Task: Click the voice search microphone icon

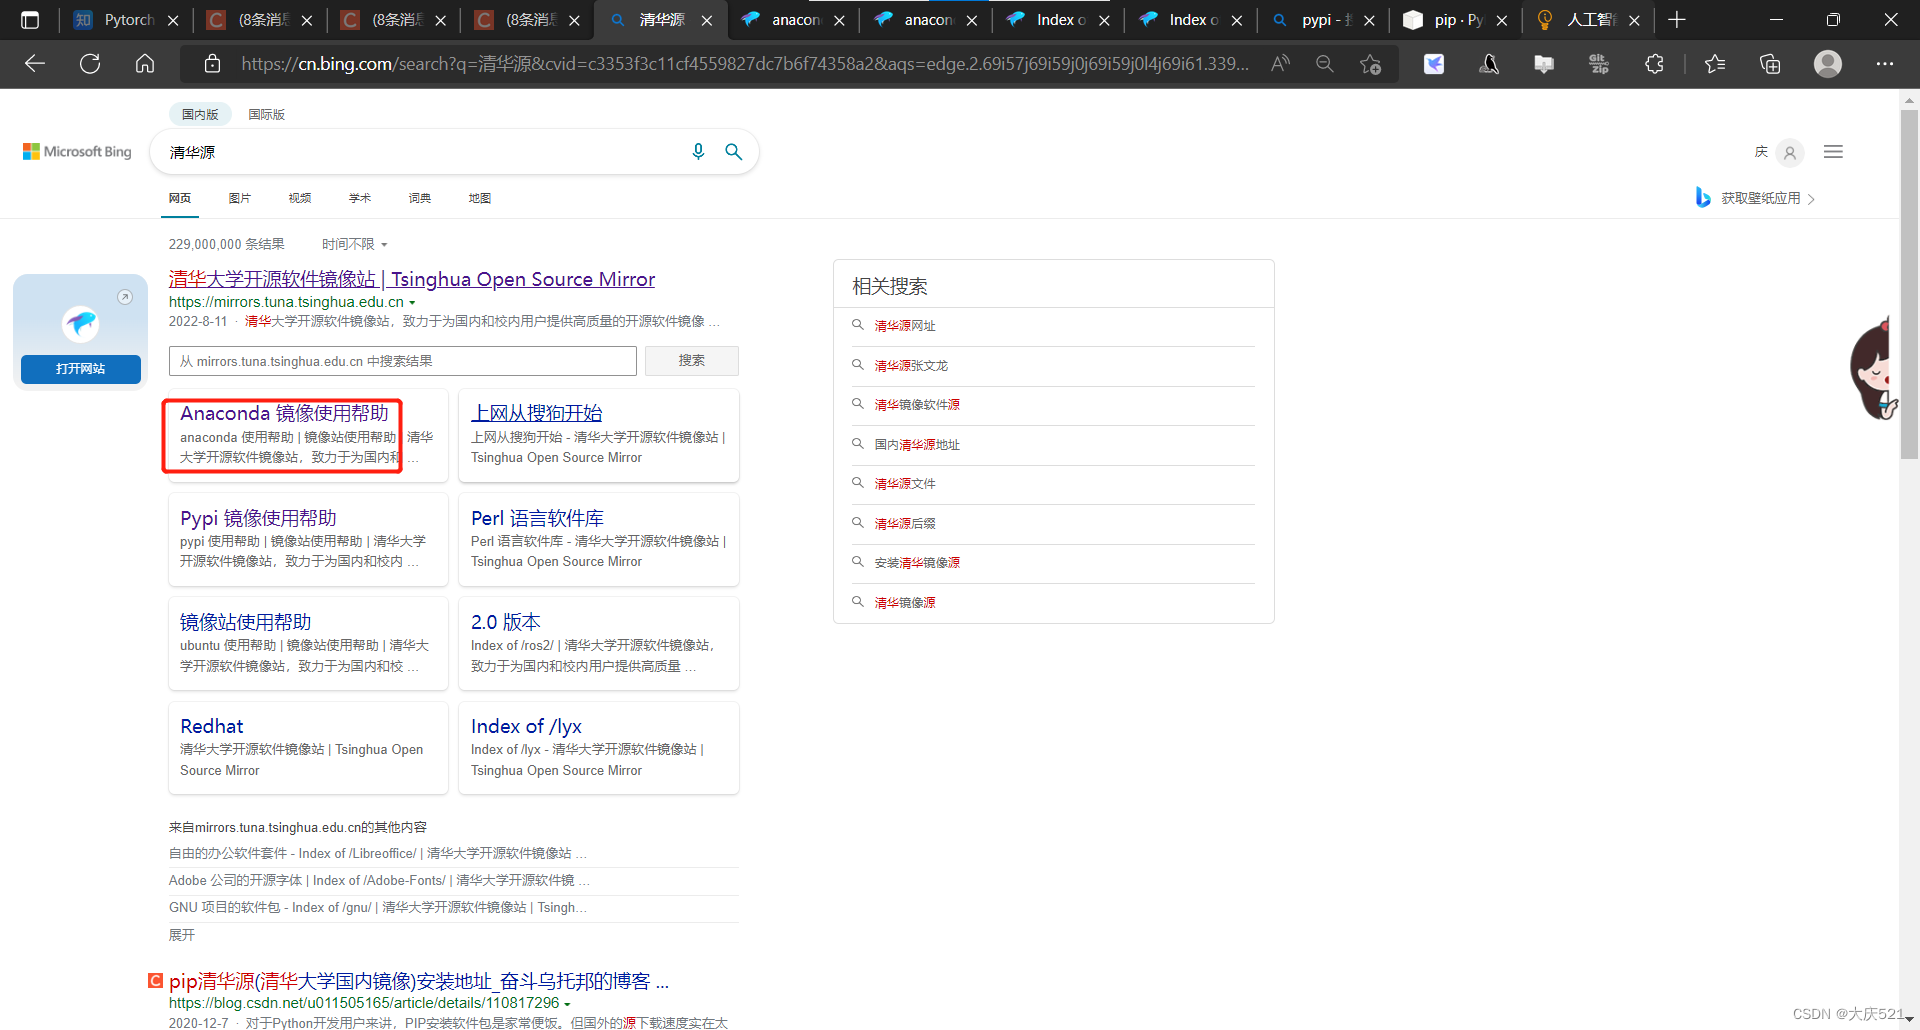Action: [x=698, y=152]
